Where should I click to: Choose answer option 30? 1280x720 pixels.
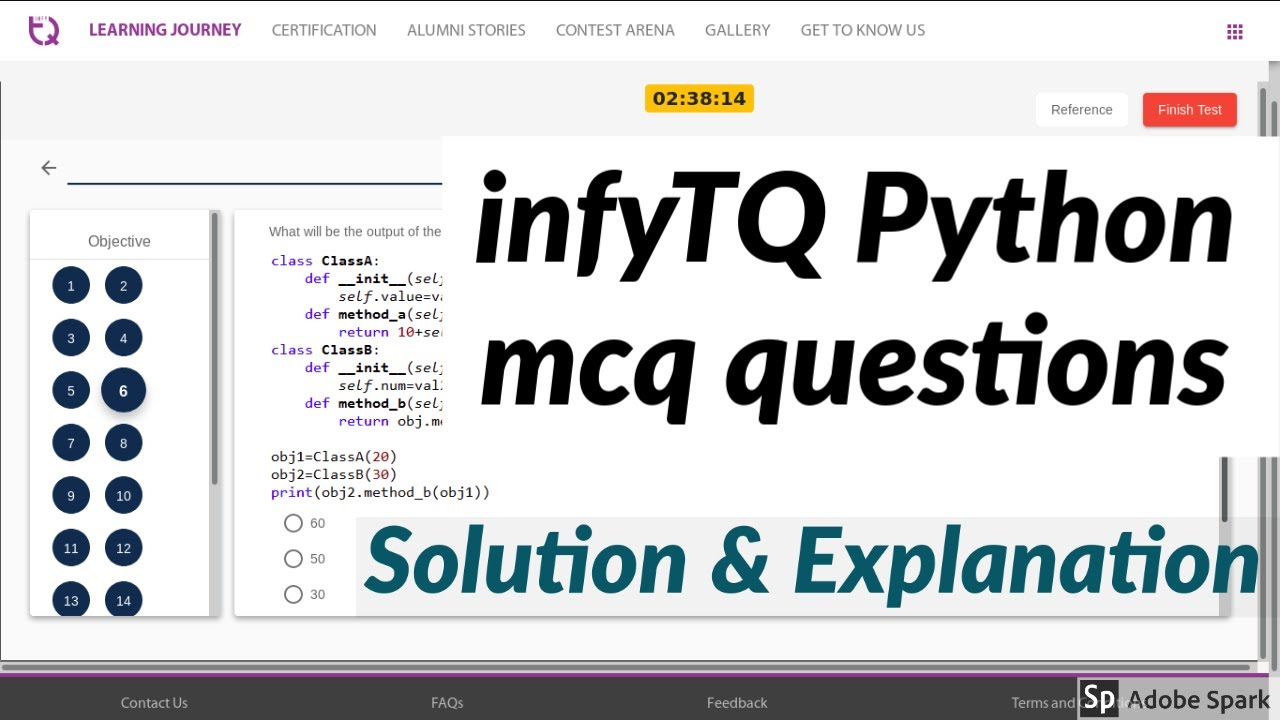[293, 595]
